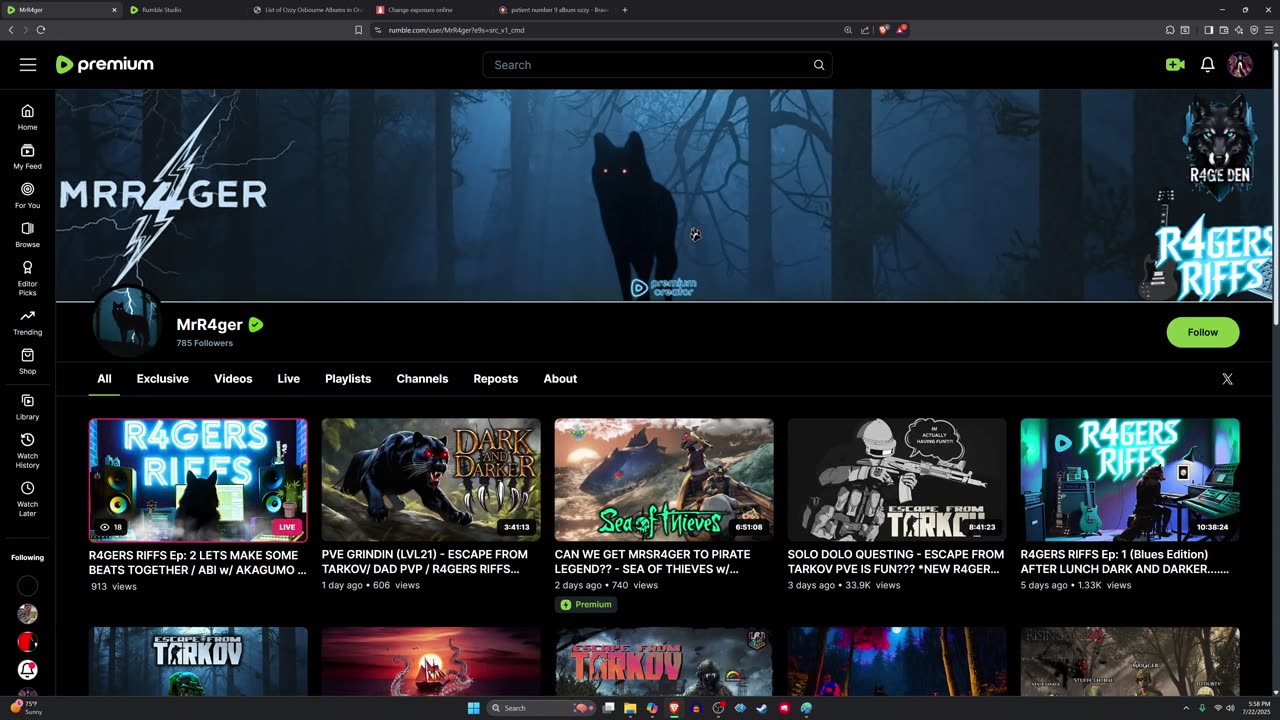Open the live R4GERS RIFFS thumbnail
The width and height of the screenshot is (1280, 720).
point(198,480)
